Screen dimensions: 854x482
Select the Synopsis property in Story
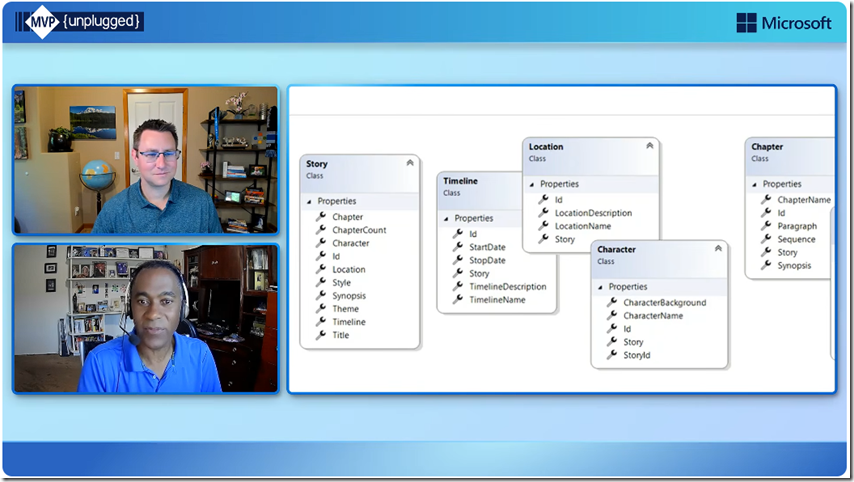(349, 296)
